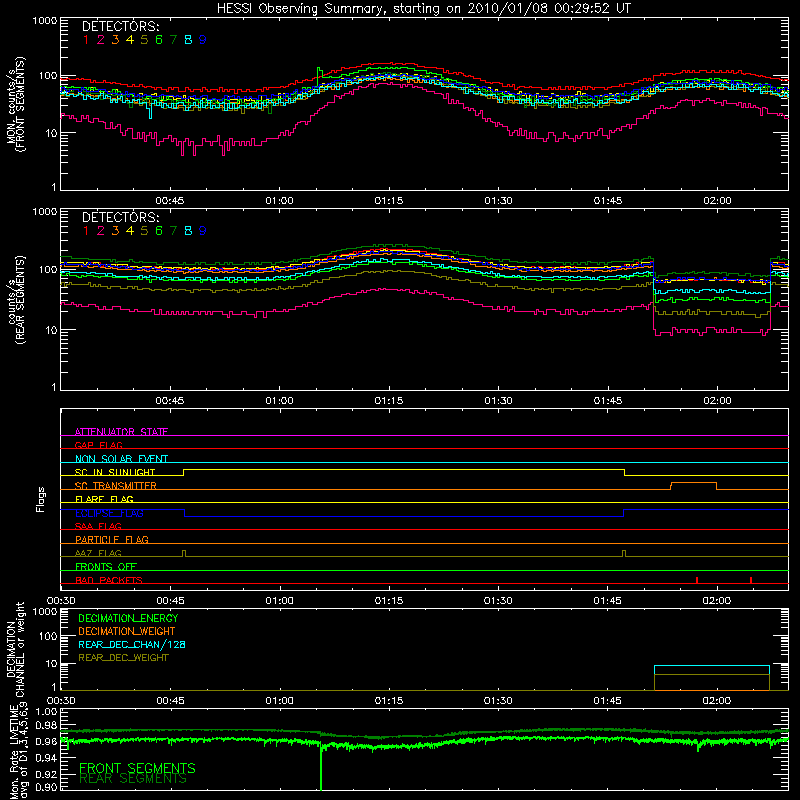The height and width of the screenshot is (800, 800).
Task: Click the last red BAD_PACKETS marker
Action: [751, 580]
